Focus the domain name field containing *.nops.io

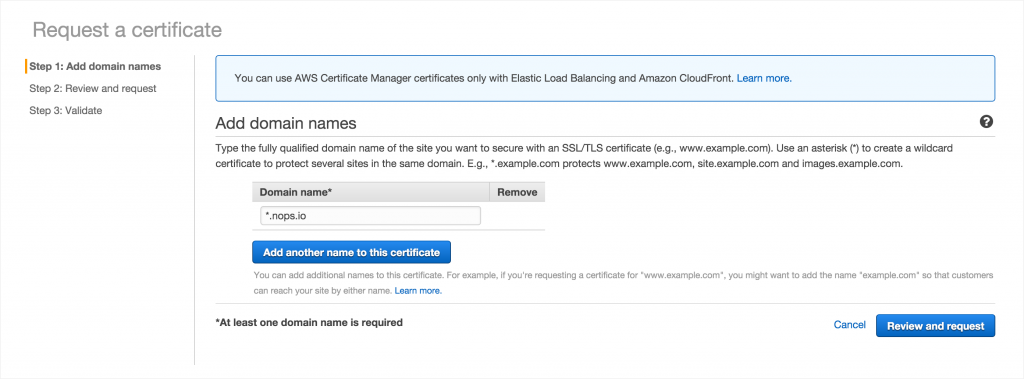370,216
